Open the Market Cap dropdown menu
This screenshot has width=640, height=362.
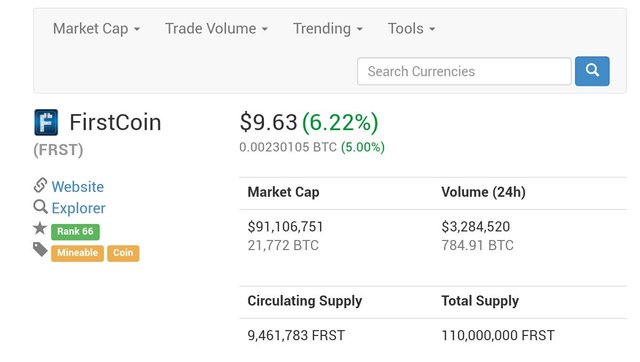click(96, 29)
